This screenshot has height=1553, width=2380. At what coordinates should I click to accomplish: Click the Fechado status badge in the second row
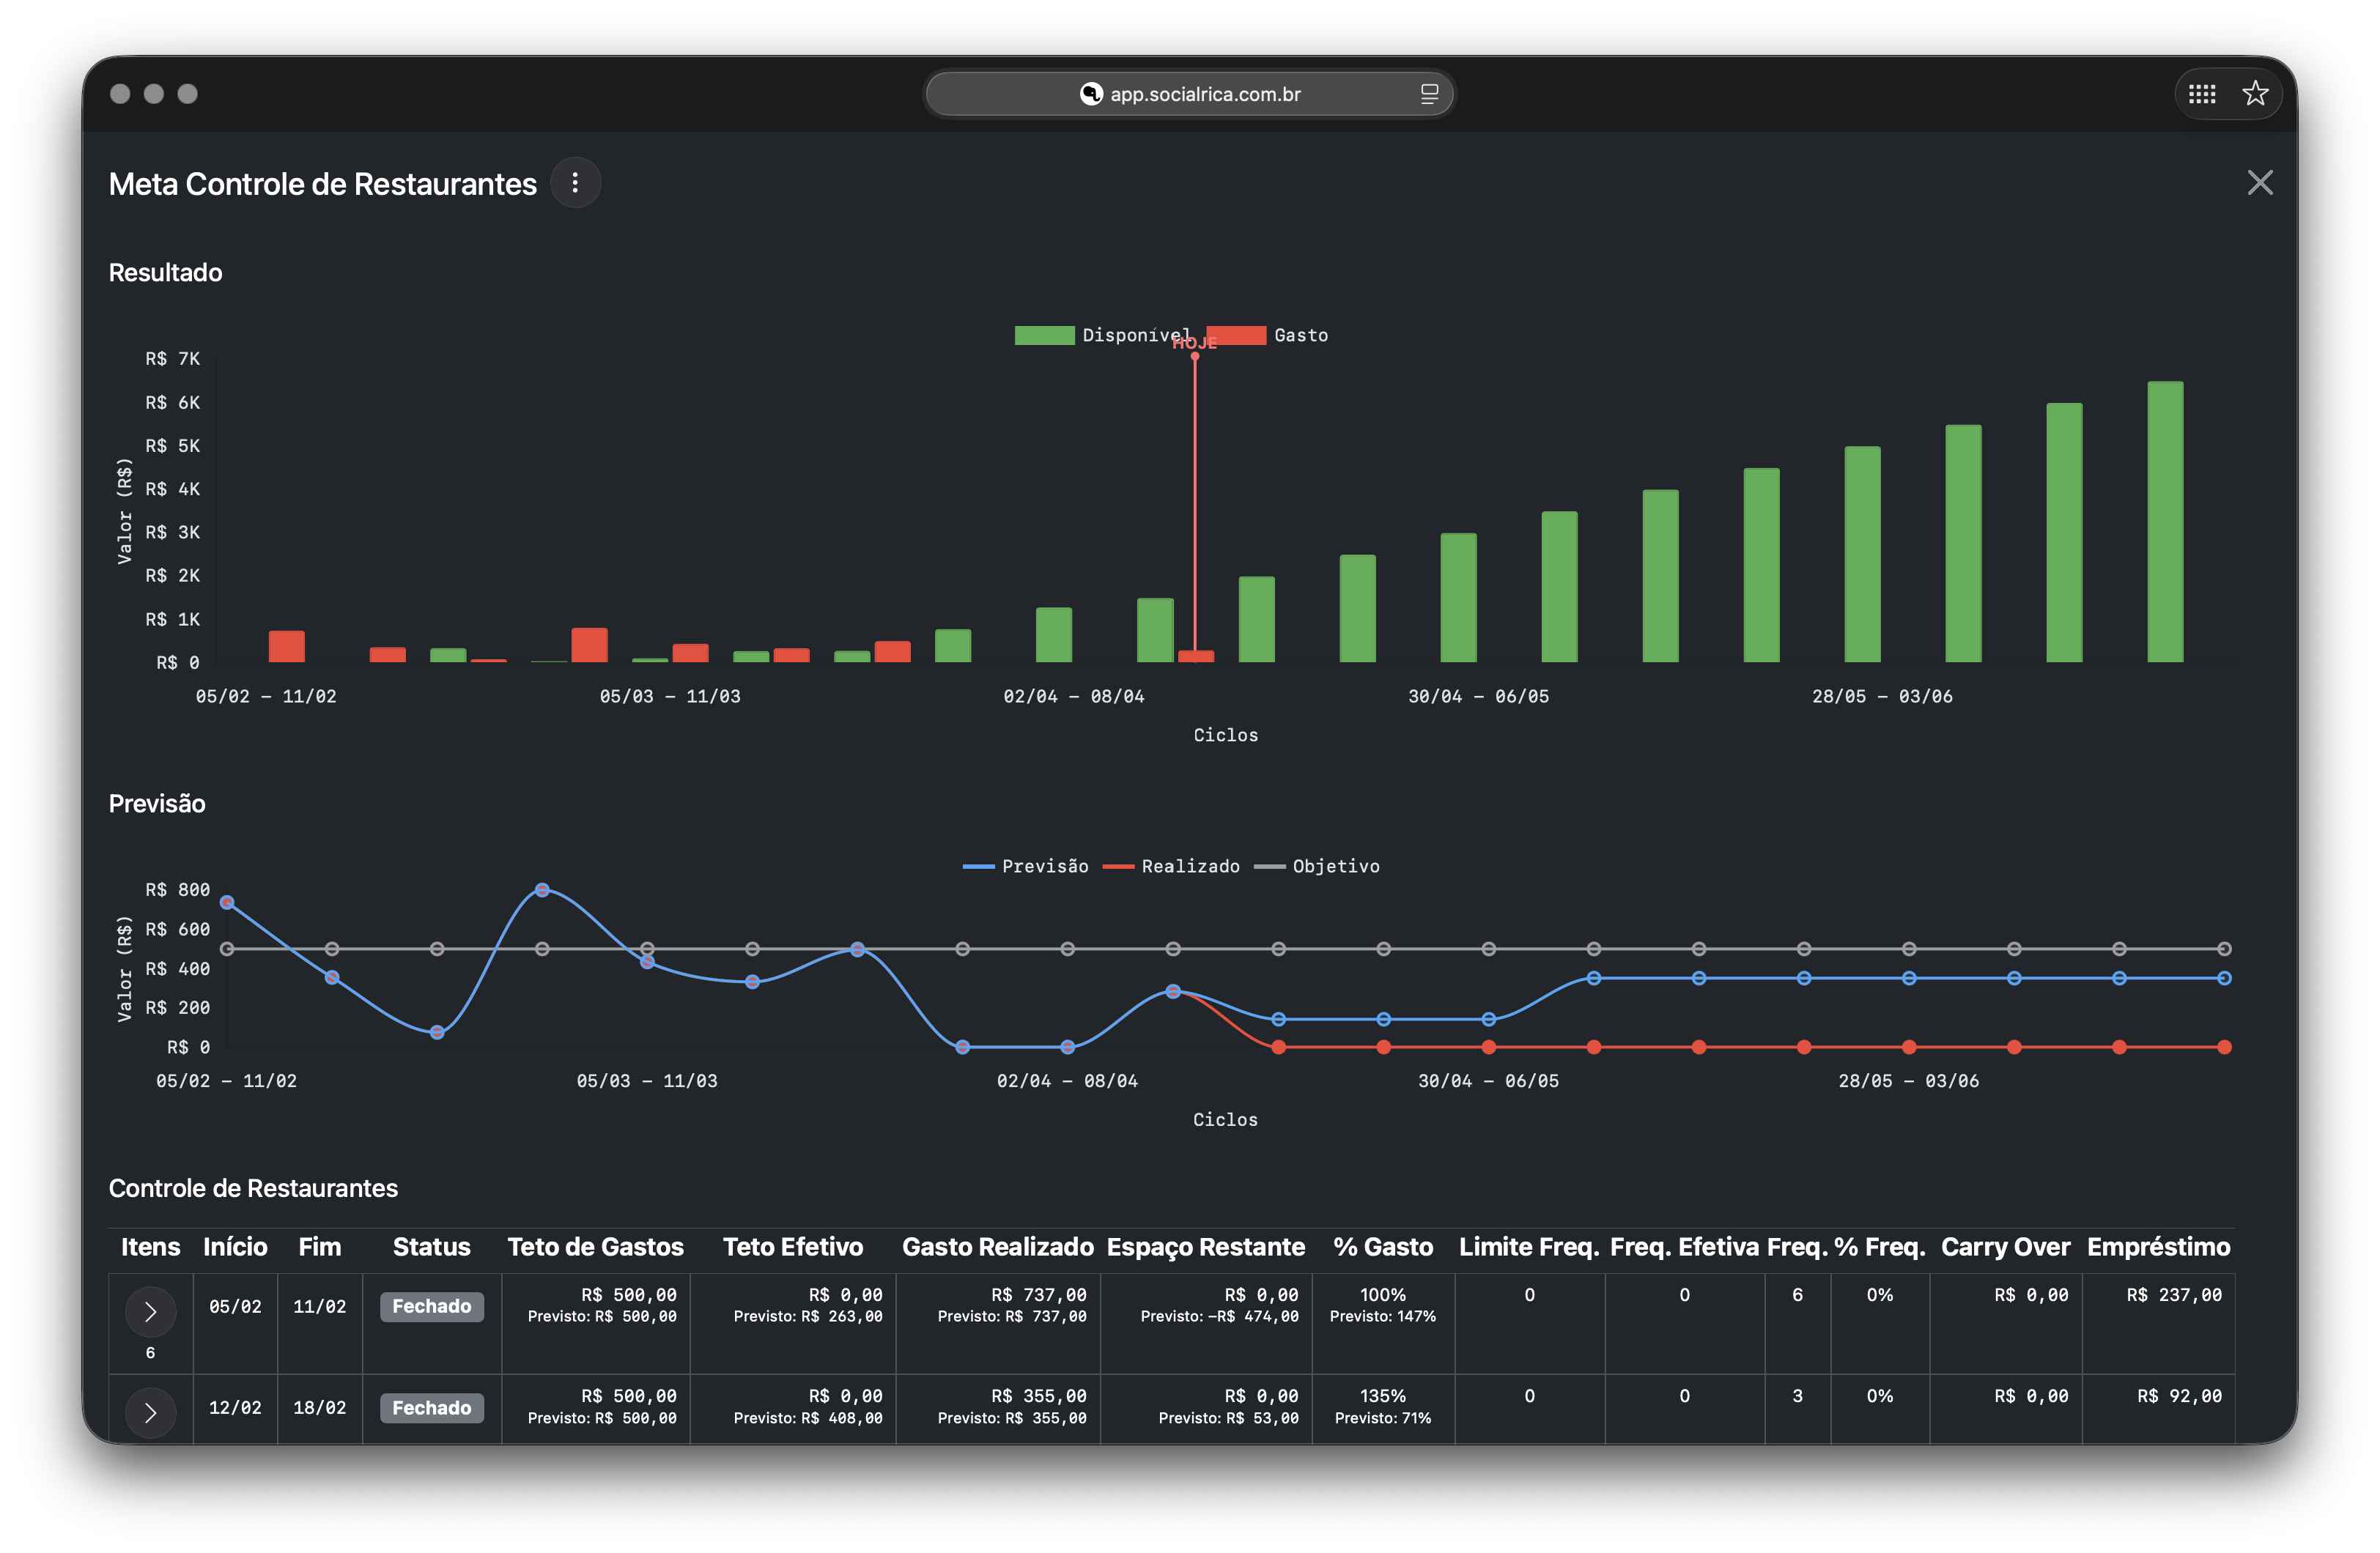pyautogui.click(x=431, y=1407)
